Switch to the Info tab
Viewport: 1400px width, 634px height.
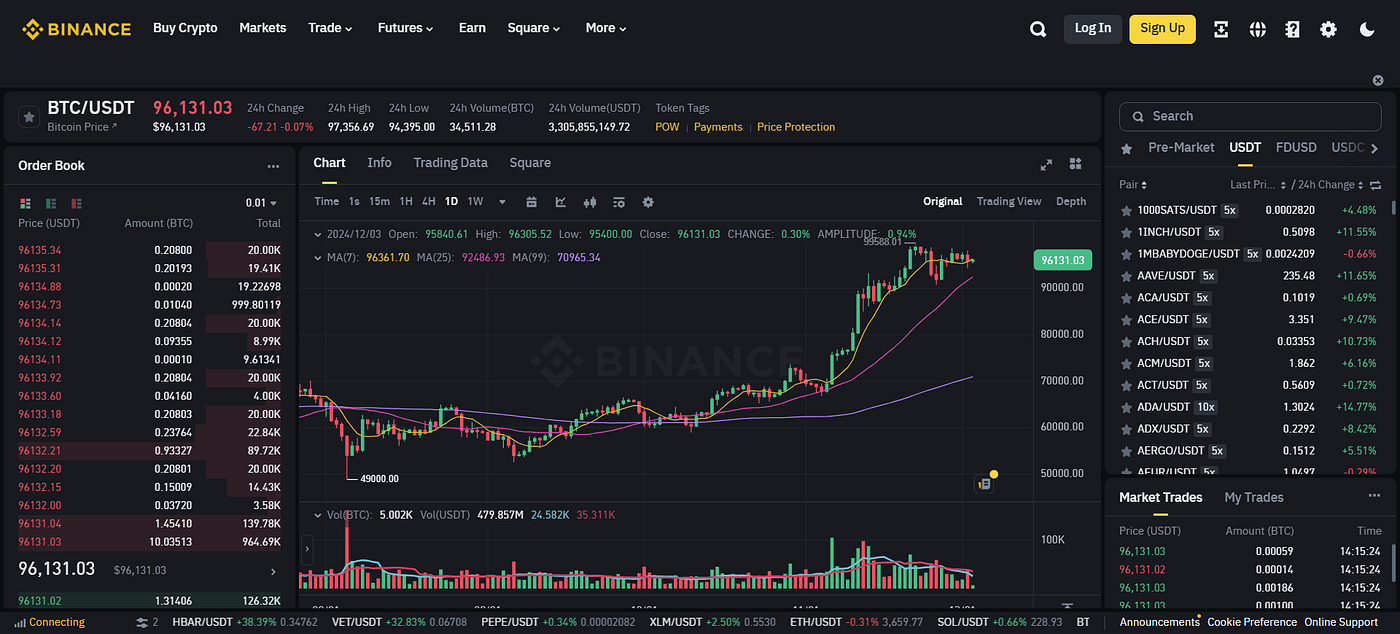tap(379, 163)
